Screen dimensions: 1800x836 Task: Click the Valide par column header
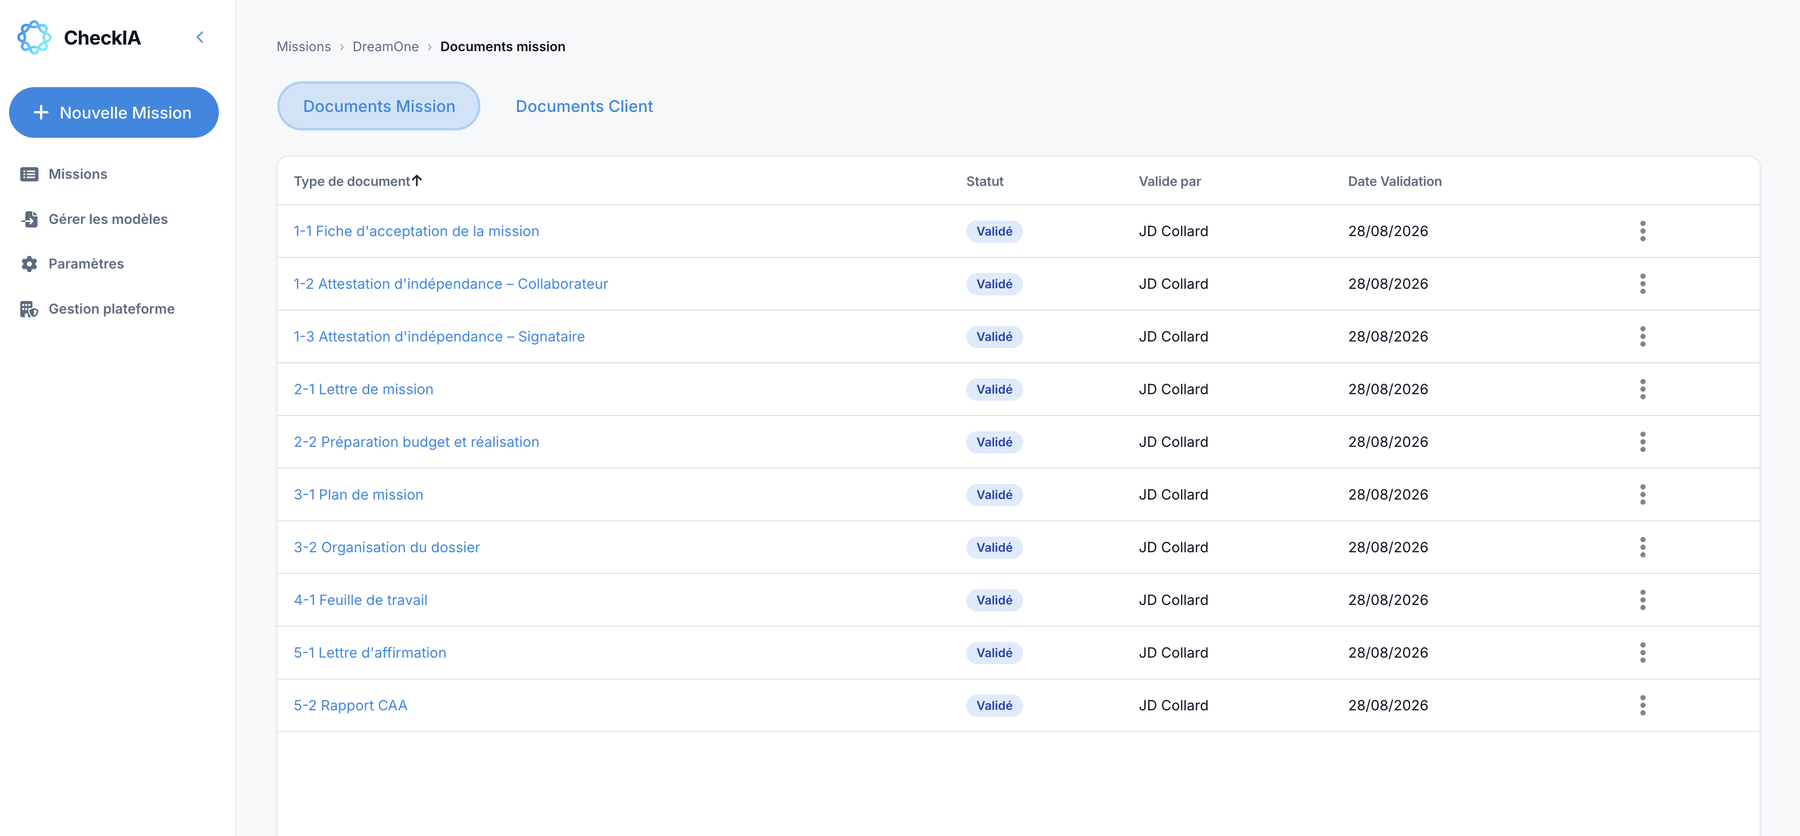click(x=1170, y=181)
